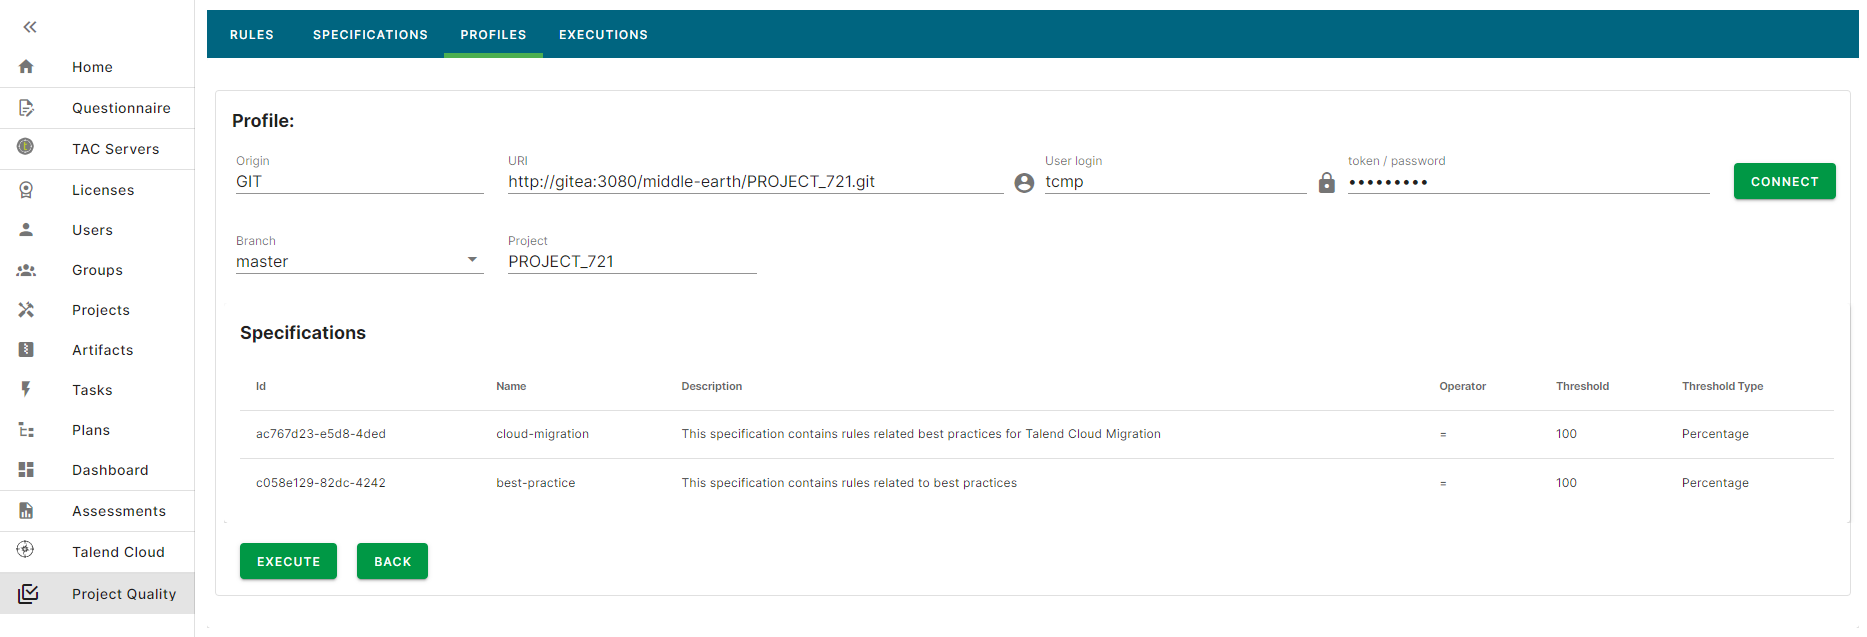This screenshot has height=637, width=1867.
Task: Click the Name column header
Action: (x=511, y=386)
